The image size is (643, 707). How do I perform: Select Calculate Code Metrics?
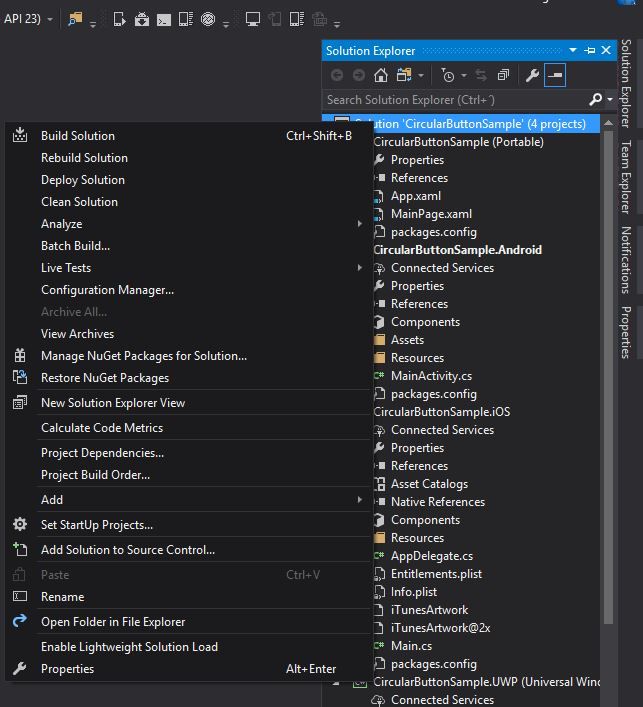[188, 428]
